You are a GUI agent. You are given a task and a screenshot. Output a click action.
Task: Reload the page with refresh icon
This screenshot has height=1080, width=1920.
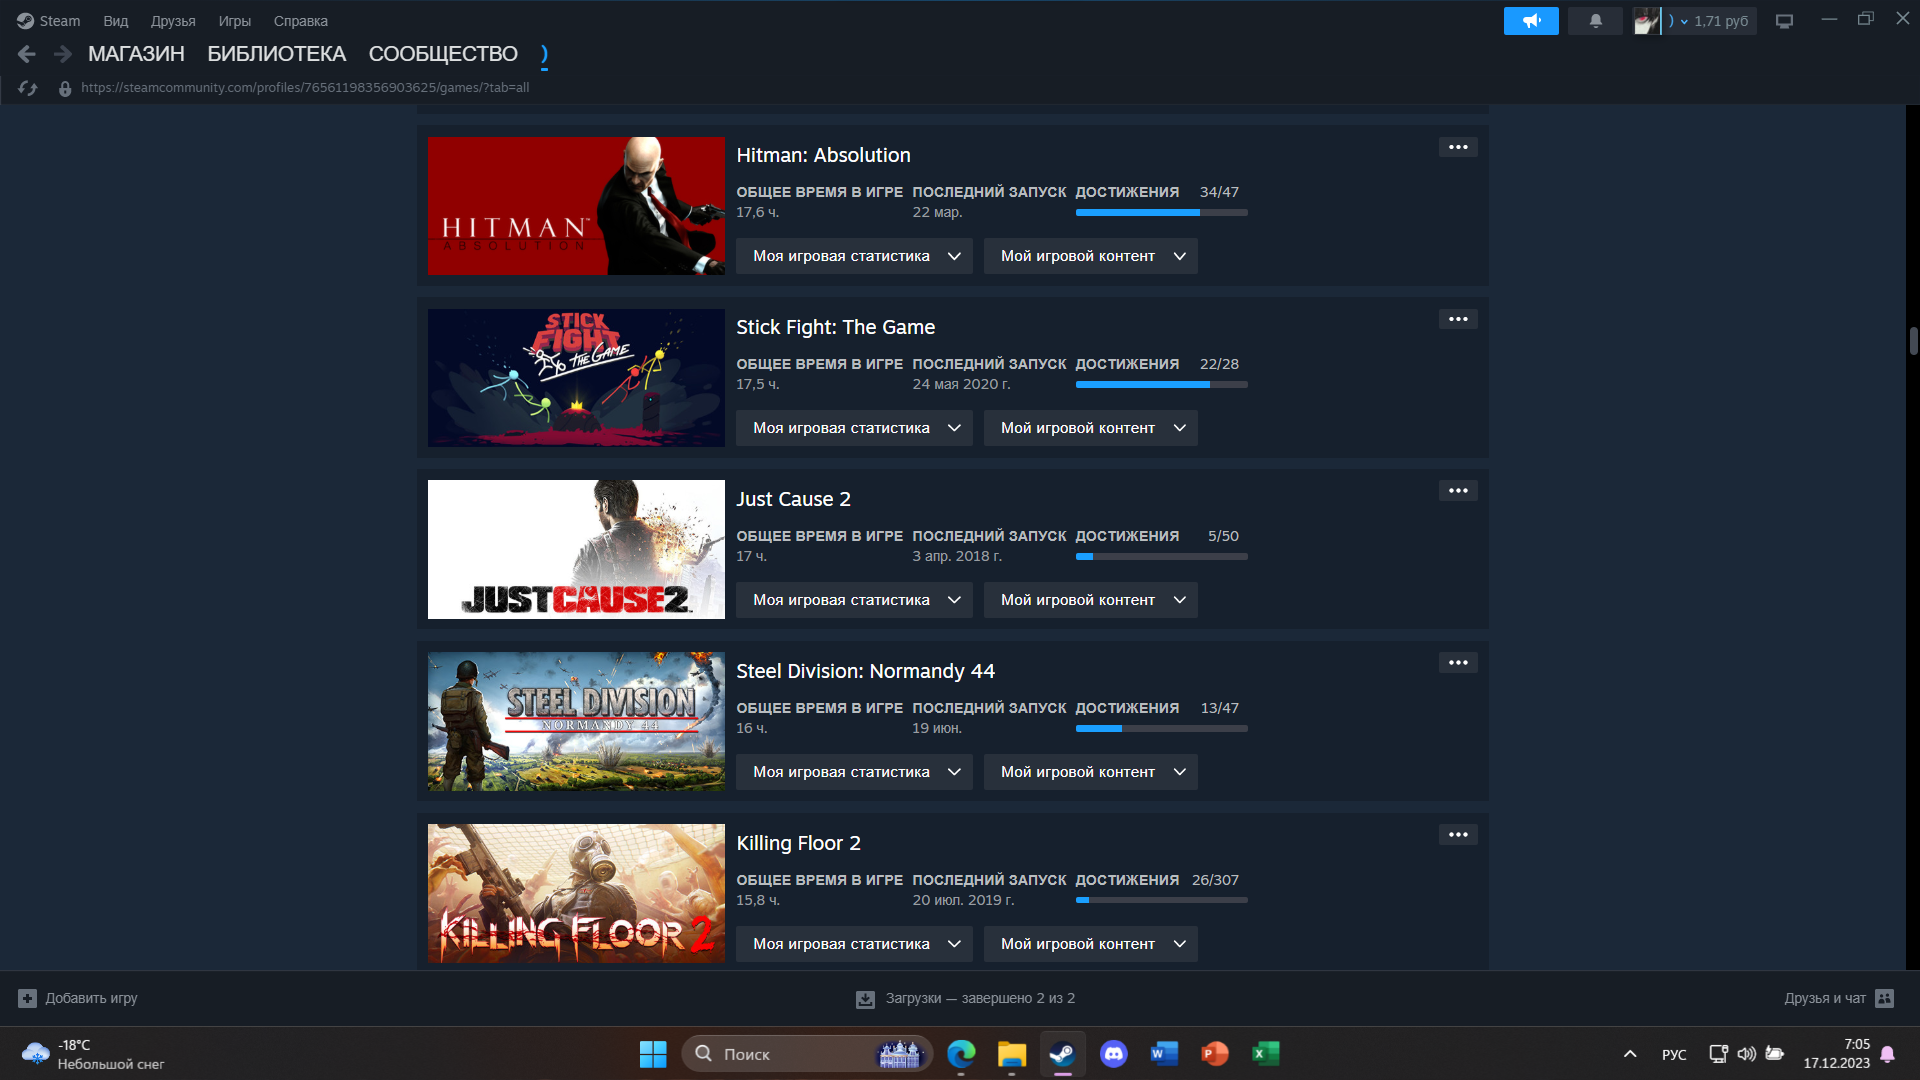point(28,88)
